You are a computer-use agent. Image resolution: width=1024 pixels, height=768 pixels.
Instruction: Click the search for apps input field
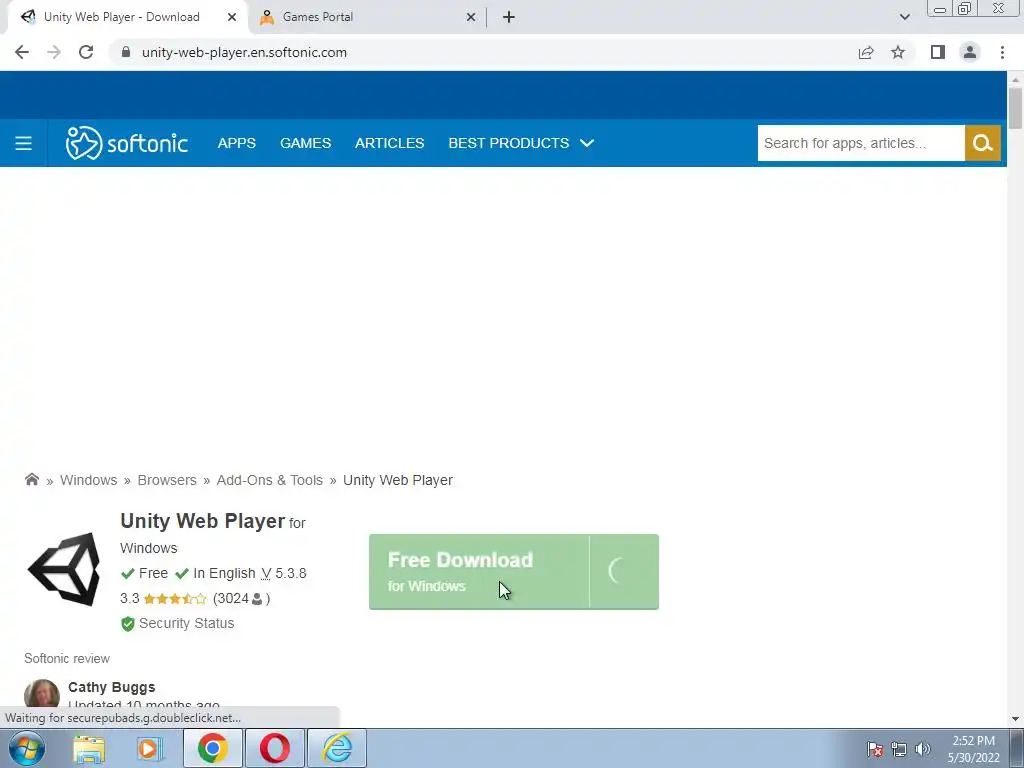[861, 143]
